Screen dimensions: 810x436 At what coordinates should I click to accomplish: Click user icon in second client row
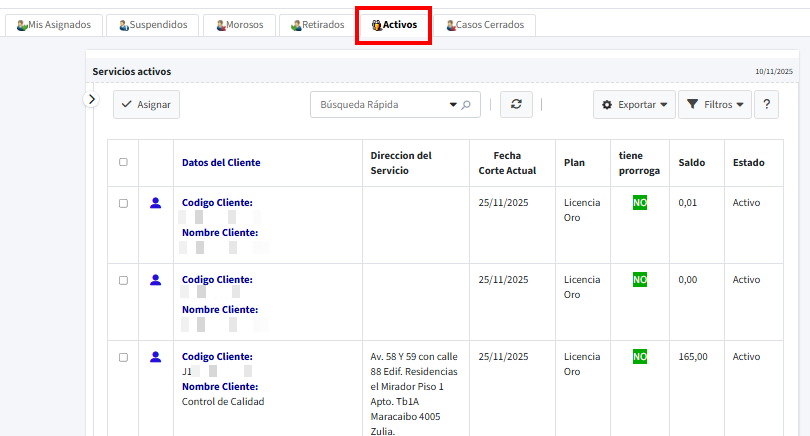[x=155, y=280]
